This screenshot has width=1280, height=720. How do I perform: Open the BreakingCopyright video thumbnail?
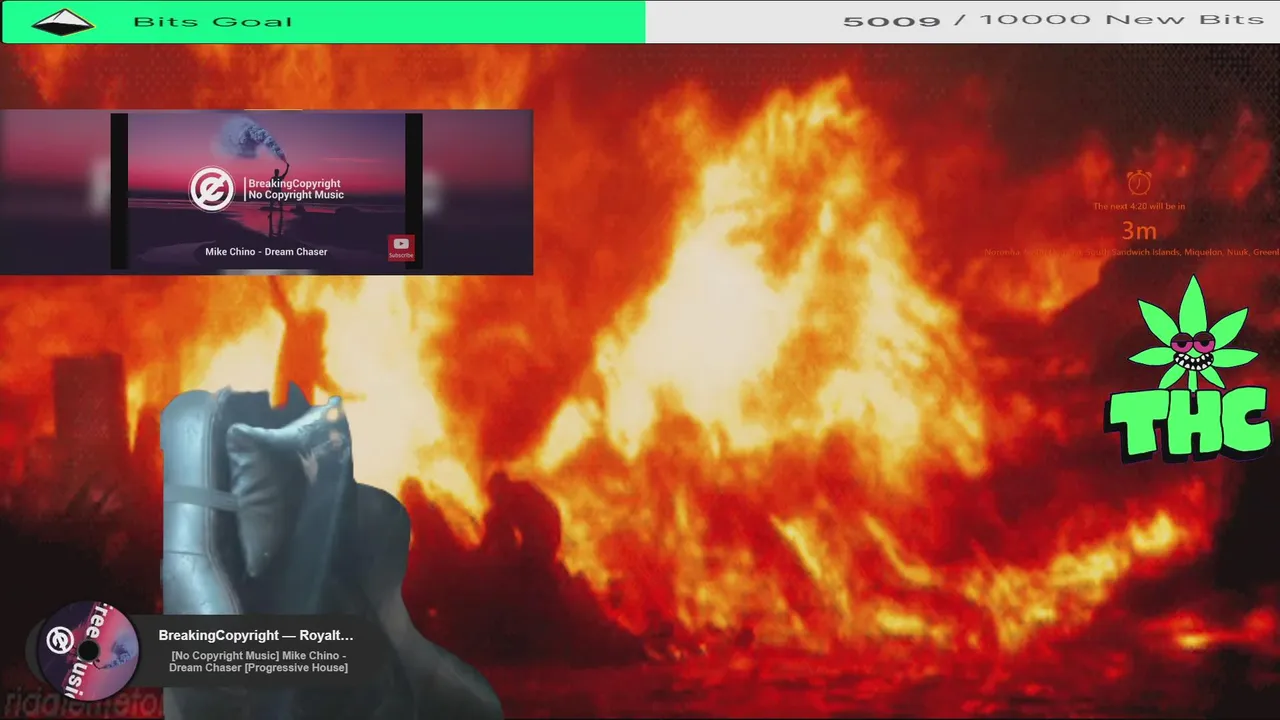pyautogui.click(x=266, y=191)
